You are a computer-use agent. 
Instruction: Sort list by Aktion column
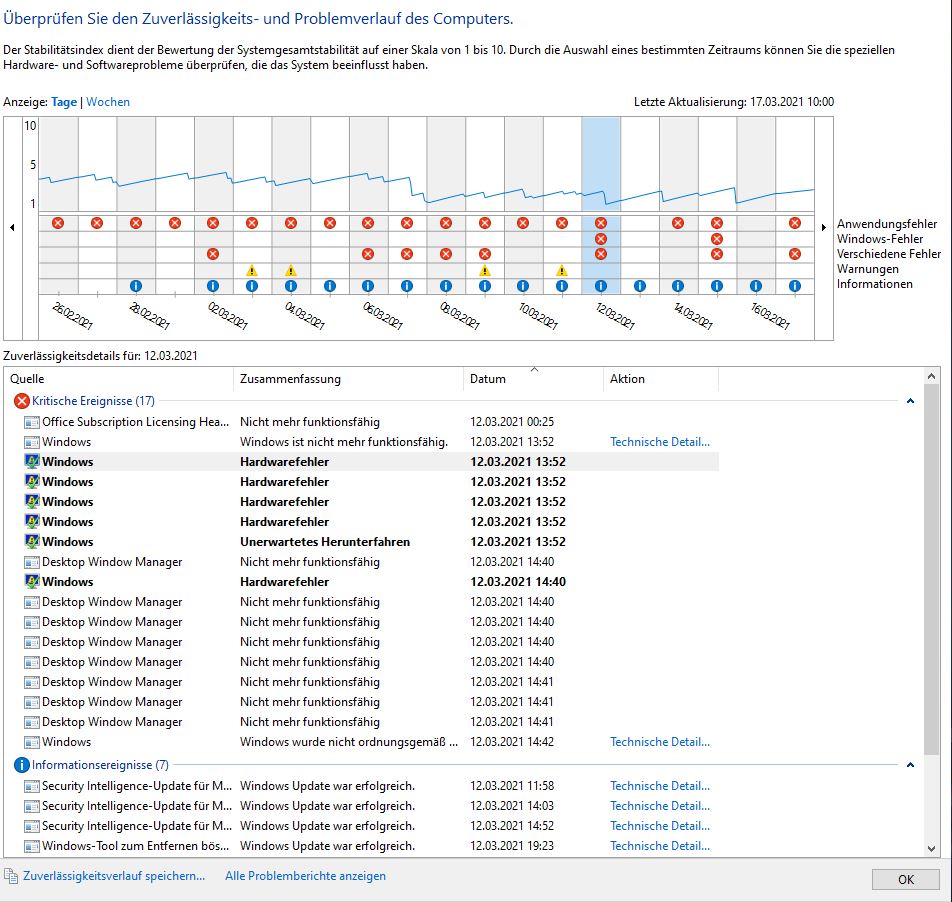(x=661, y=379)
